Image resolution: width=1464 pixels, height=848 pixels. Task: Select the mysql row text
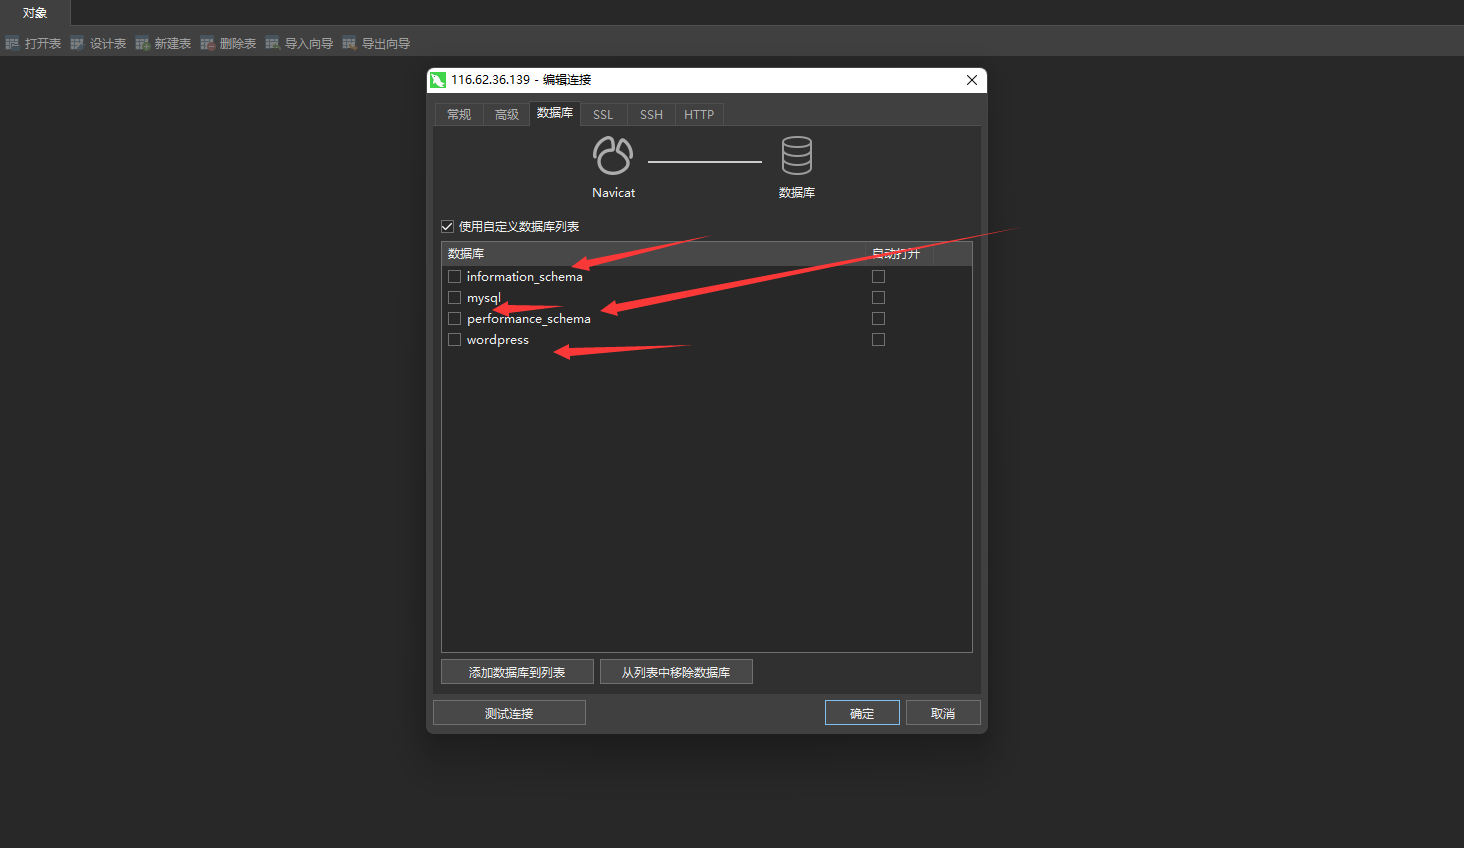(484, 298)
